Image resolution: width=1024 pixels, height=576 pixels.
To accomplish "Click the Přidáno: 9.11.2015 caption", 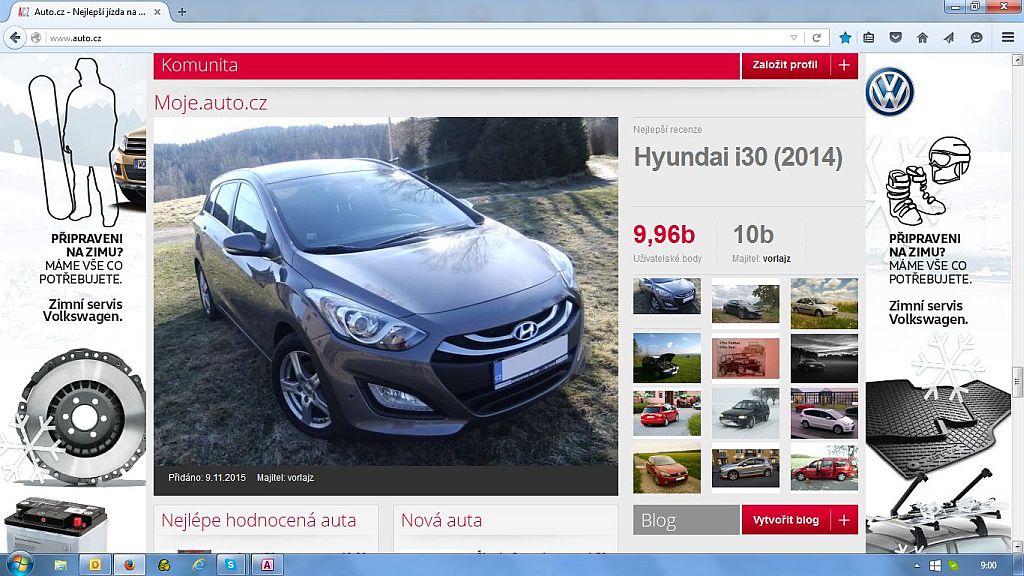I will (x=207, y=477).
